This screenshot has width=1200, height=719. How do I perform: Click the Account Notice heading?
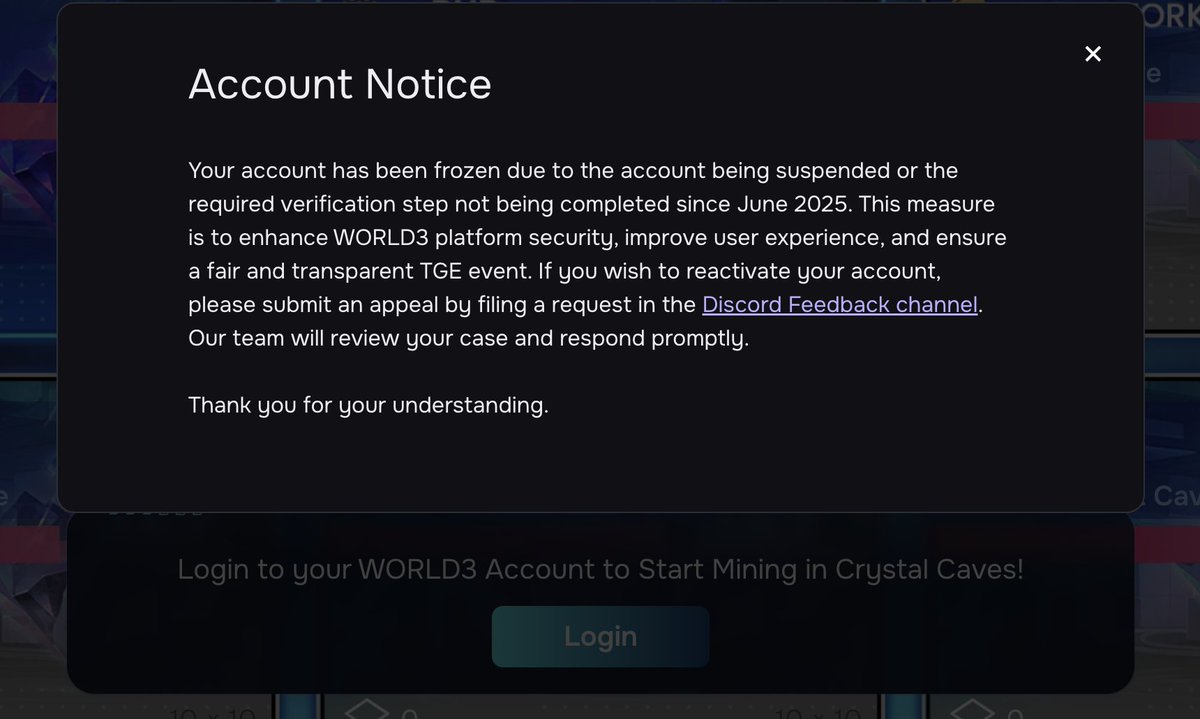tap(340, 85)
